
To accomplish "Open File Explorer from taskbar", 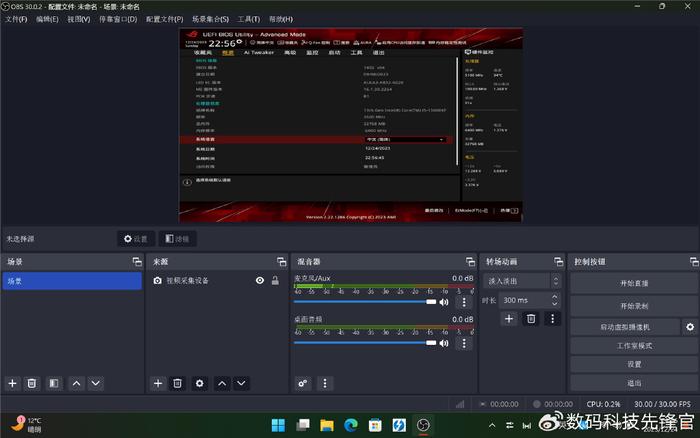I will coord(327,425).
